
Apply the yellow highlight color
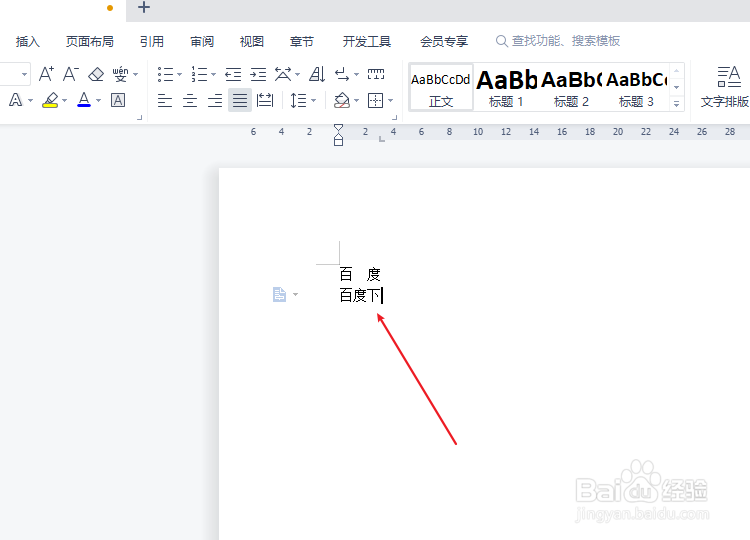(x=50, y=100)
